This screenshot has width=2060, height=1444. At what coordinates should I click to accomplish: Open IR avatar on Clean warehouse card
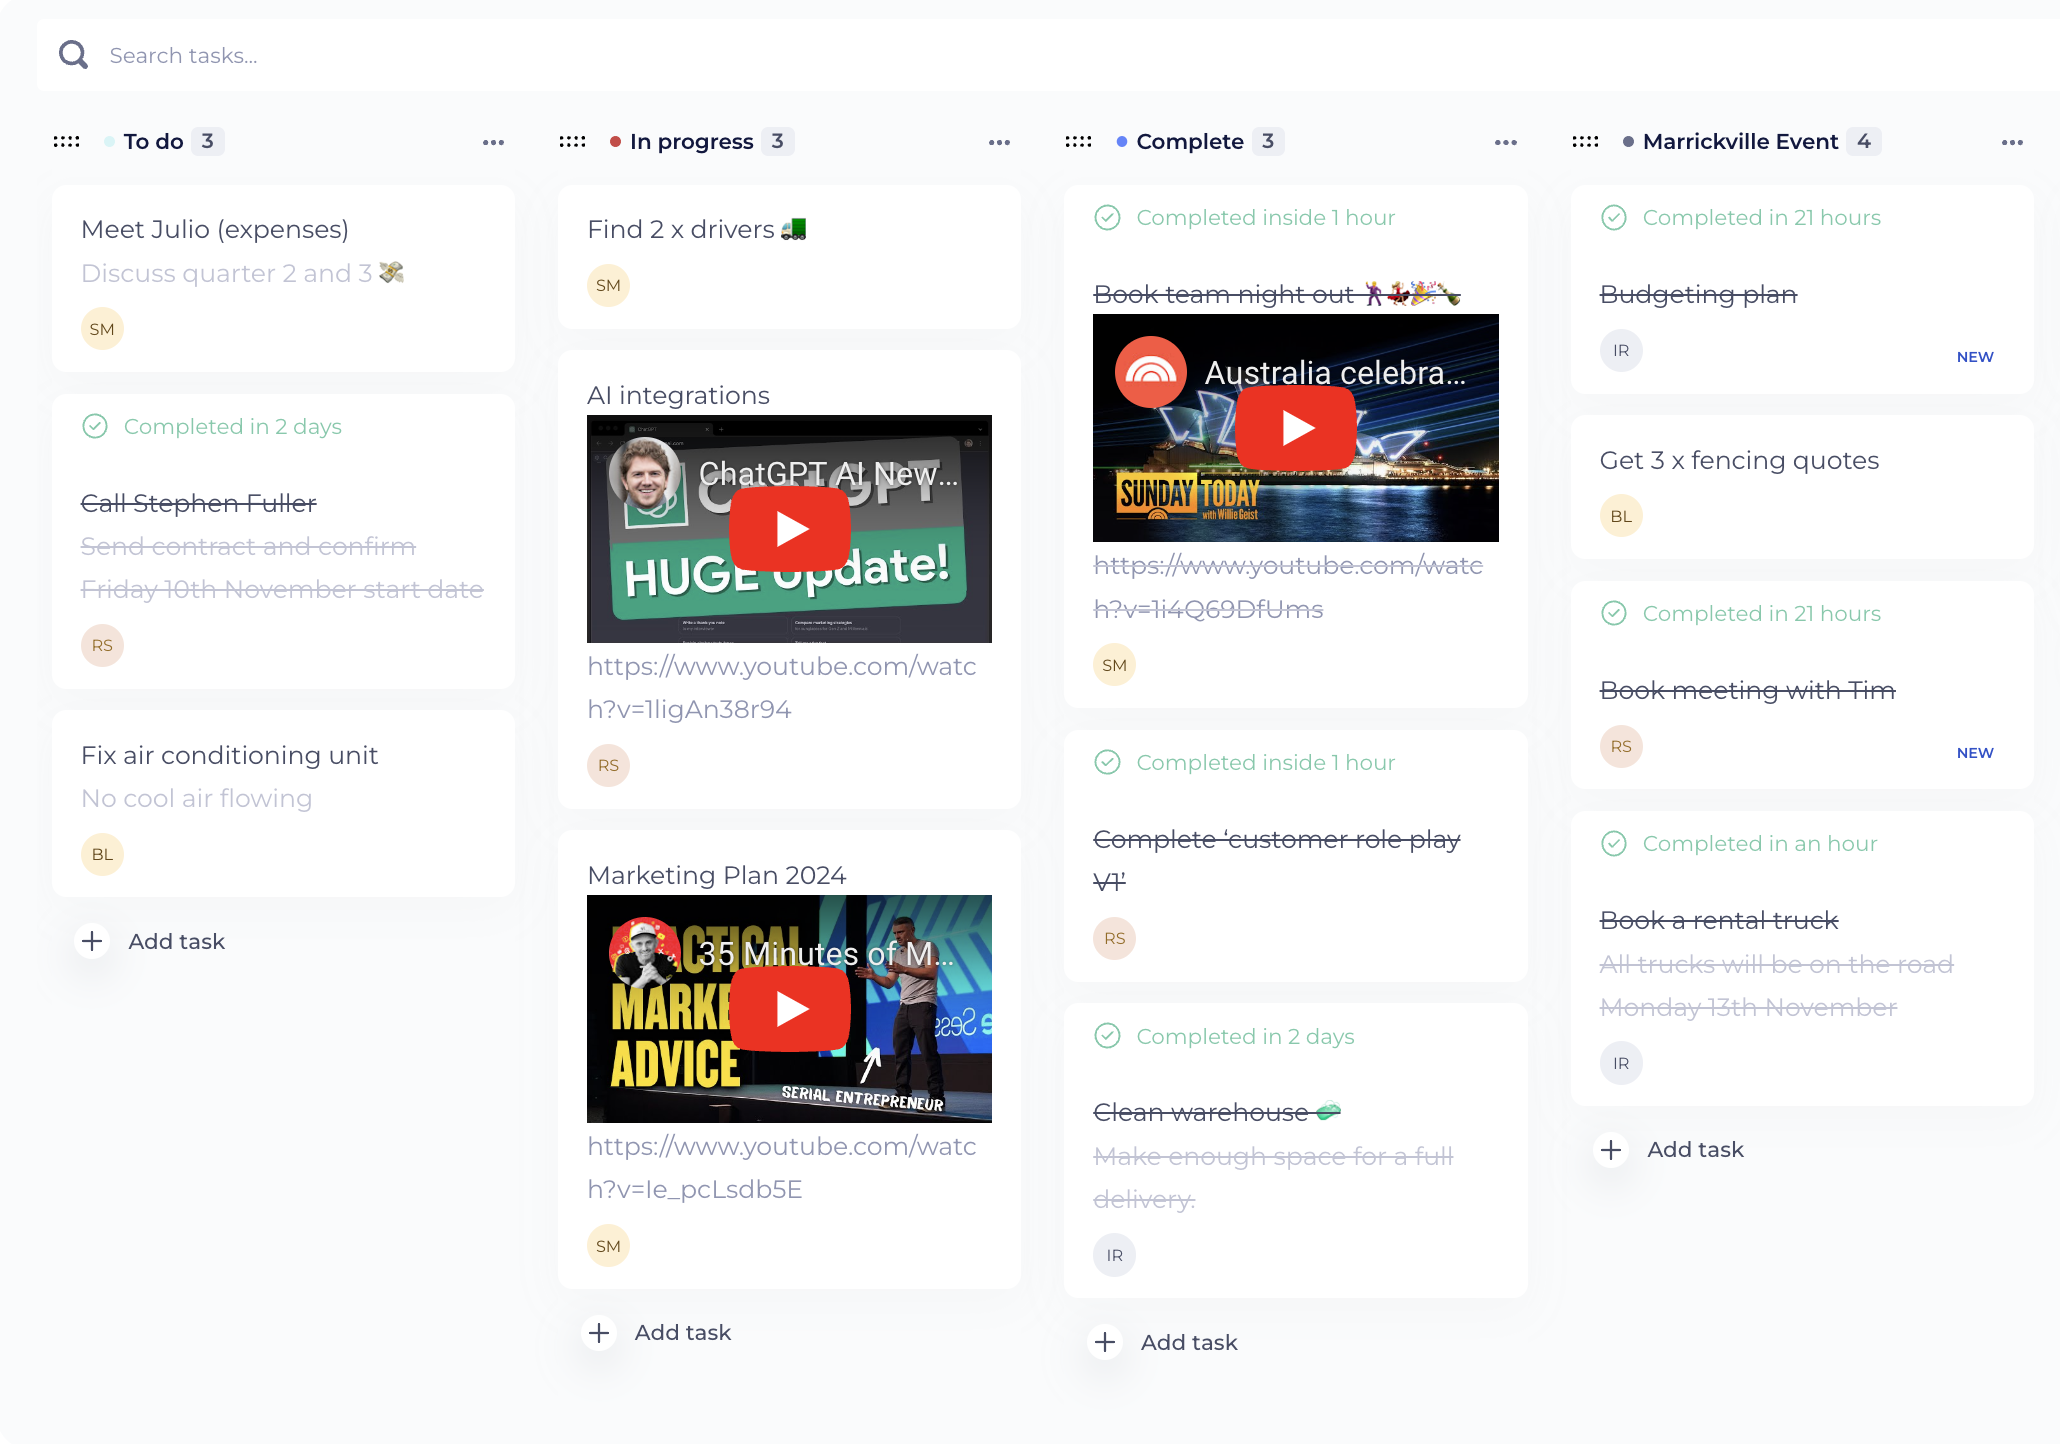(1115, 1255)
